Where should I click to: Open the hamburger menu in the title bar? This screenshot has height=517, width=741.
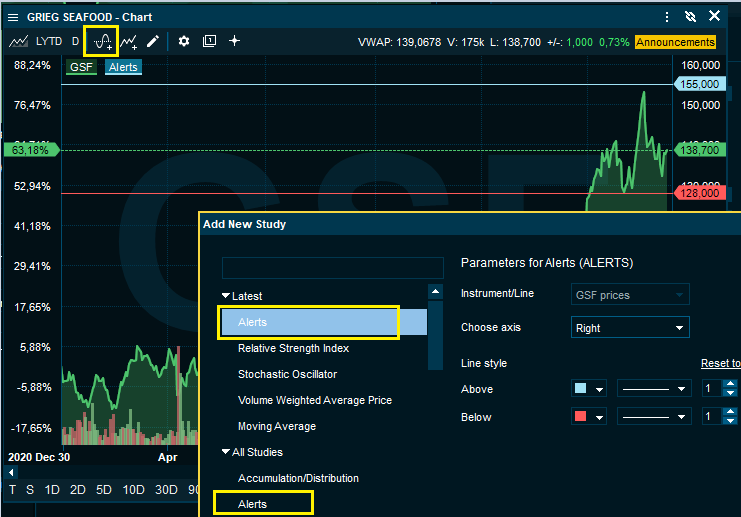[x=13, y=17]
